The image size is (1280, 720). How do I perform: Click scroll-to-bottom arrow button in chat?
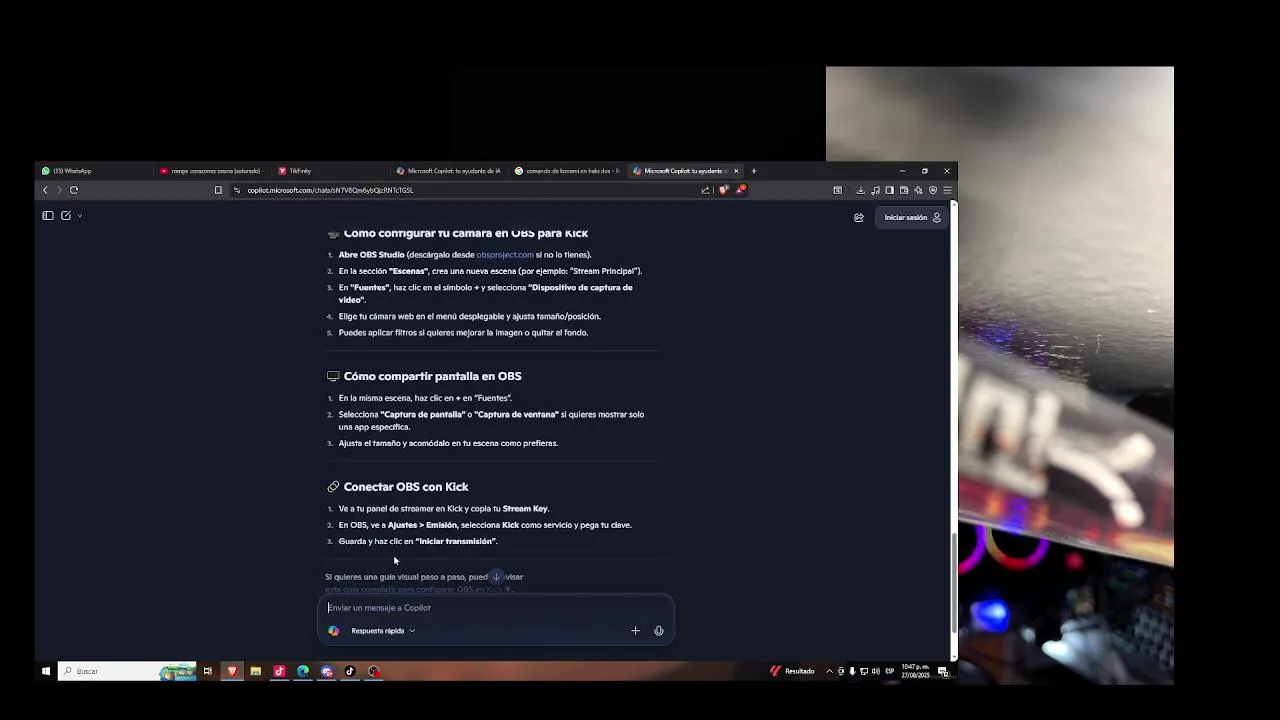point(496,577)
